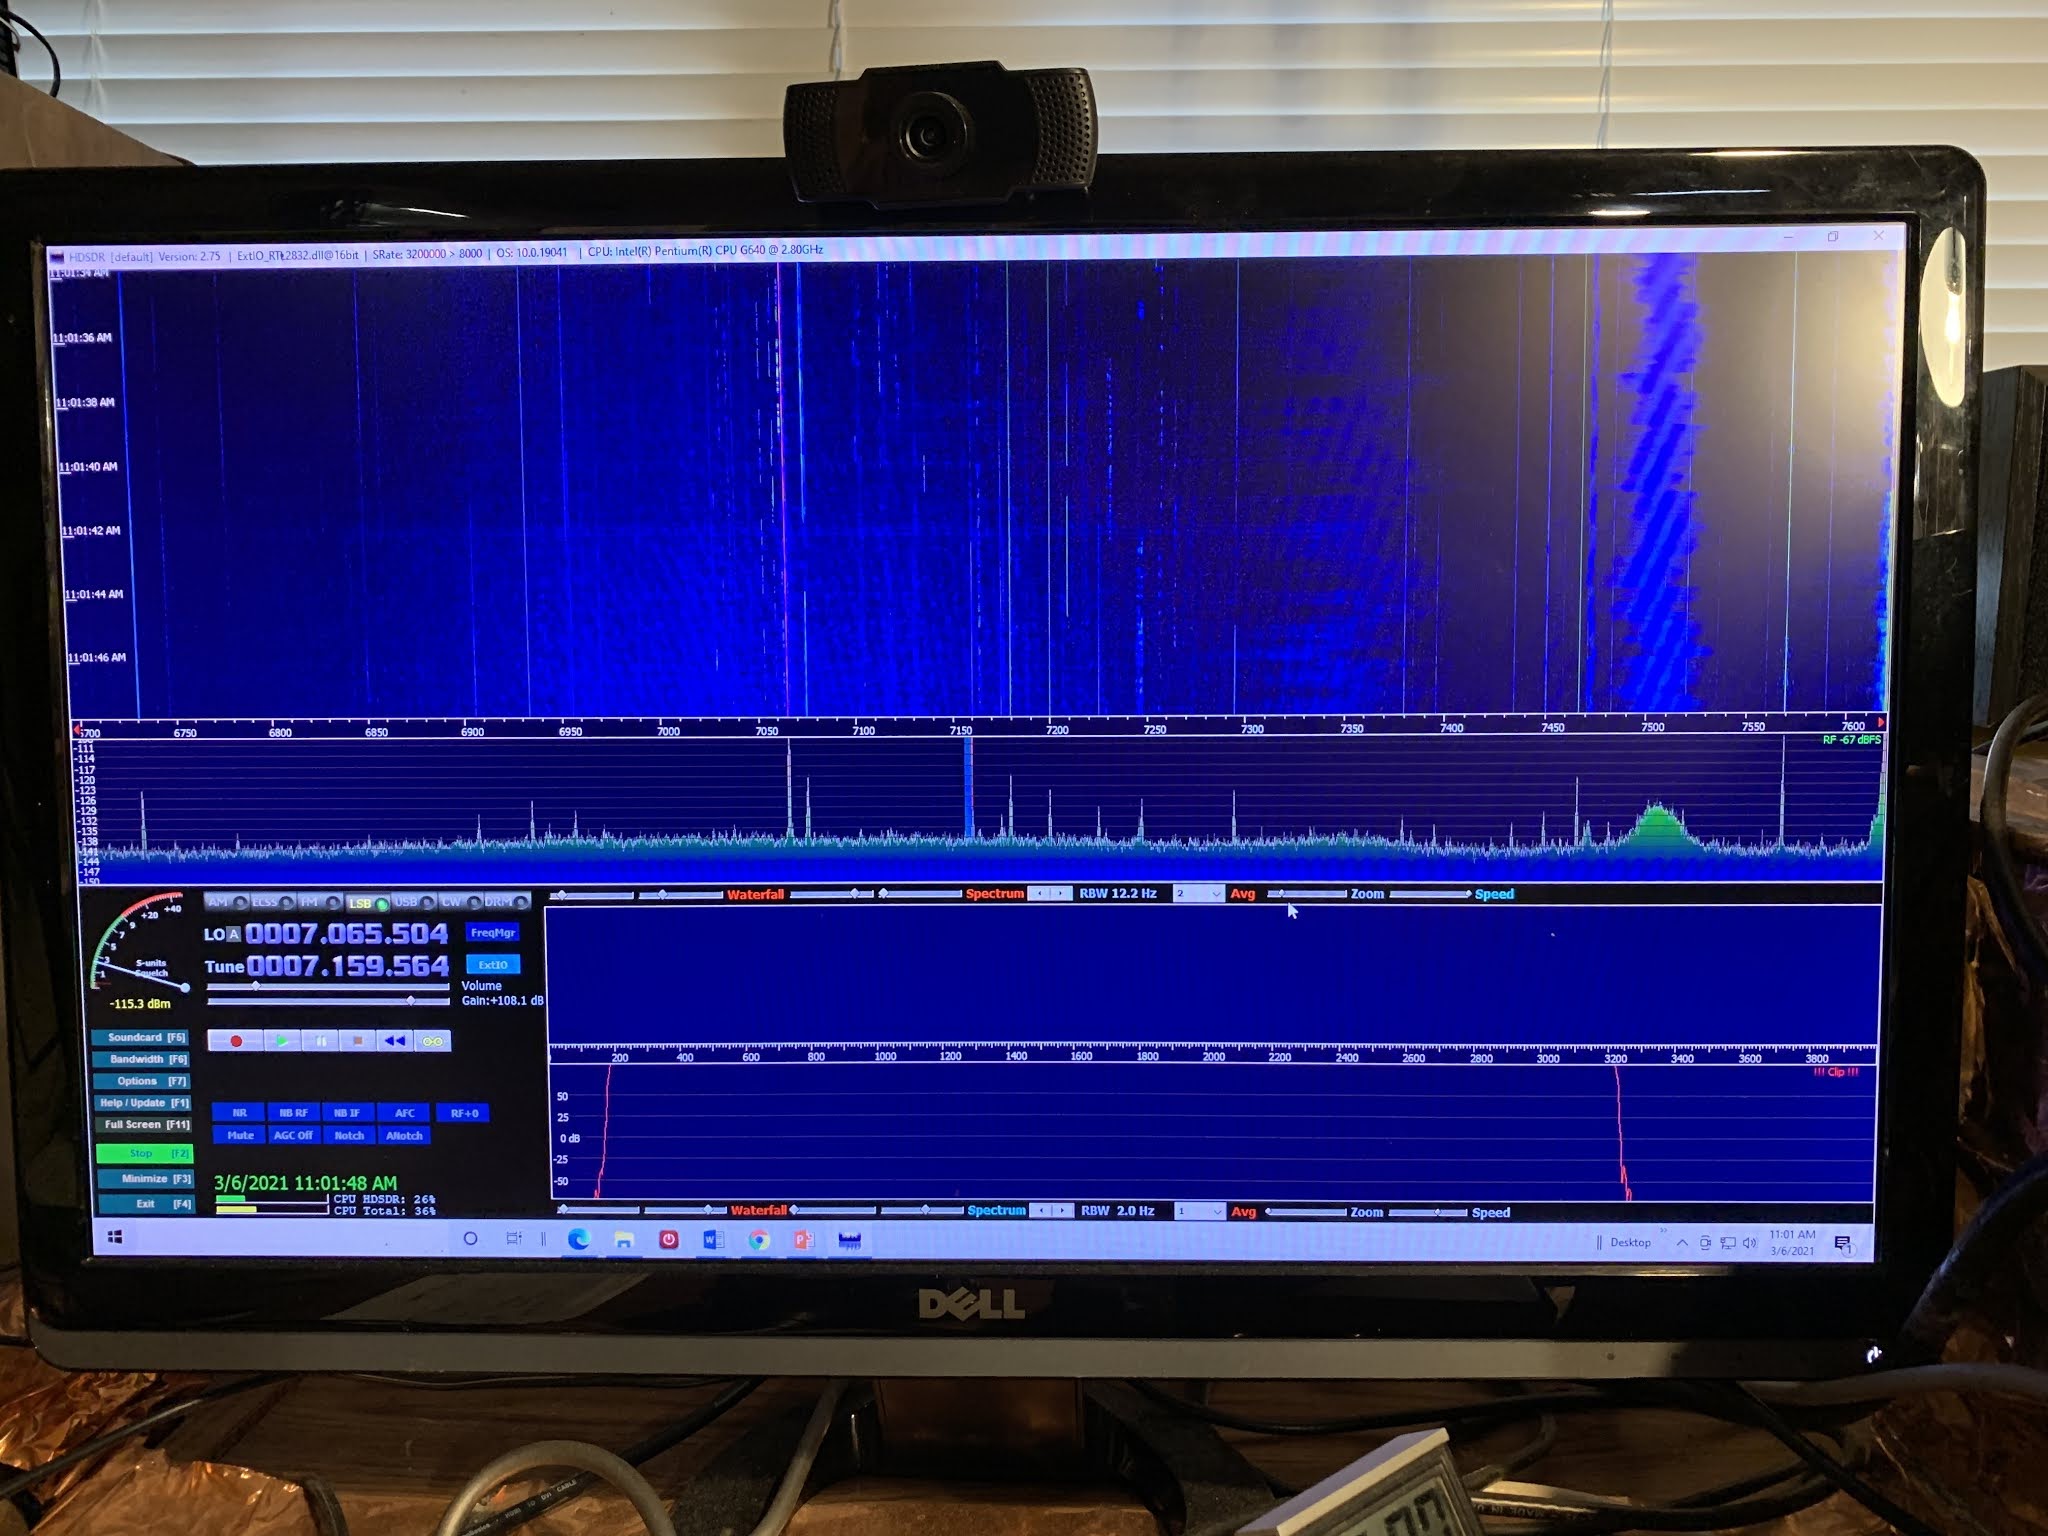Expand the lower Avg dropdown showing 1
Screen dimensions: 2048x1536
pyautogui.click(x=1216, y=1211)
